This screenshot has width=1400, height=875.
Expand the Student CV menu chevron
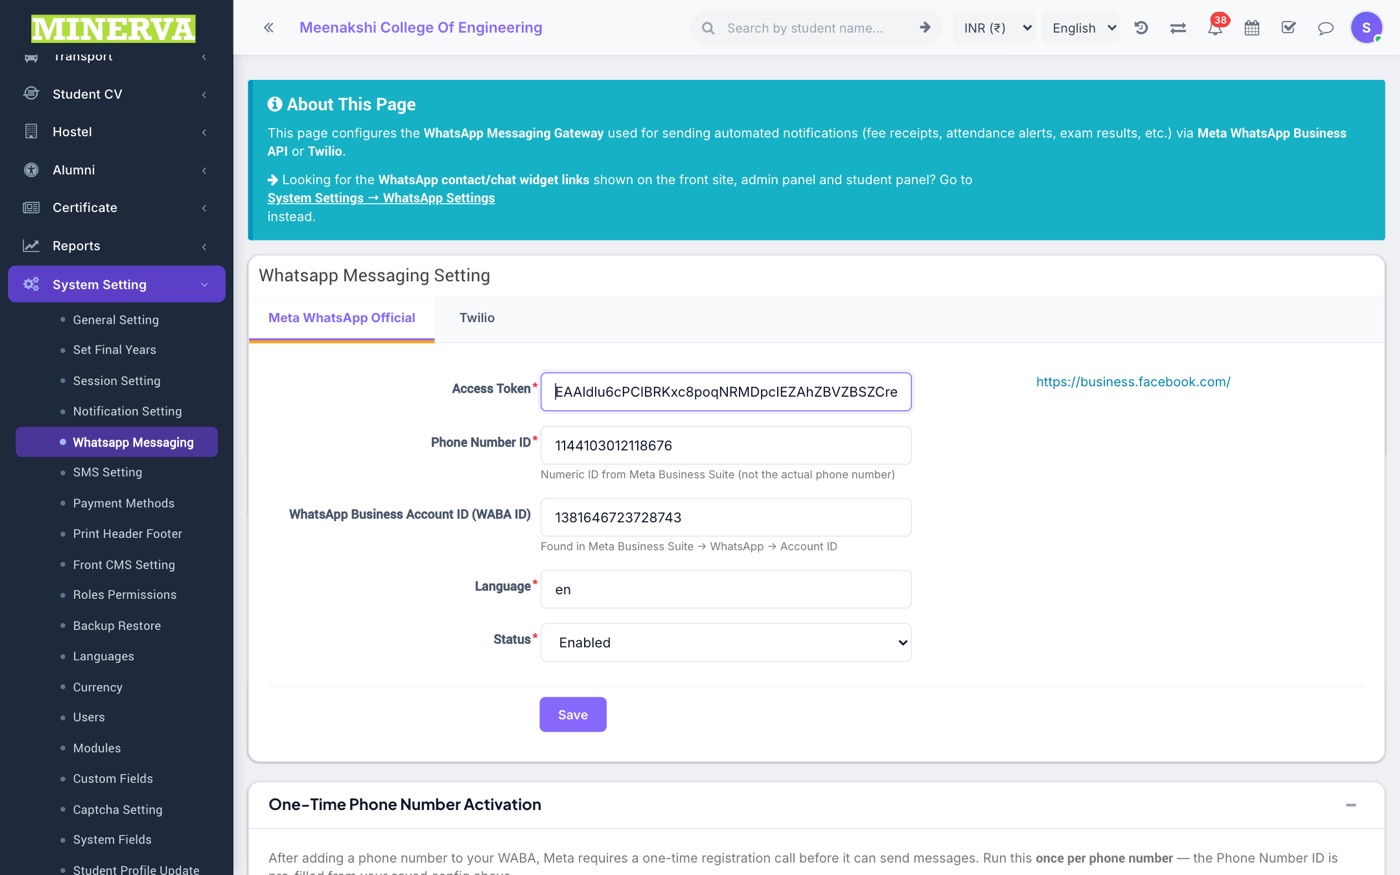point(204,94)
